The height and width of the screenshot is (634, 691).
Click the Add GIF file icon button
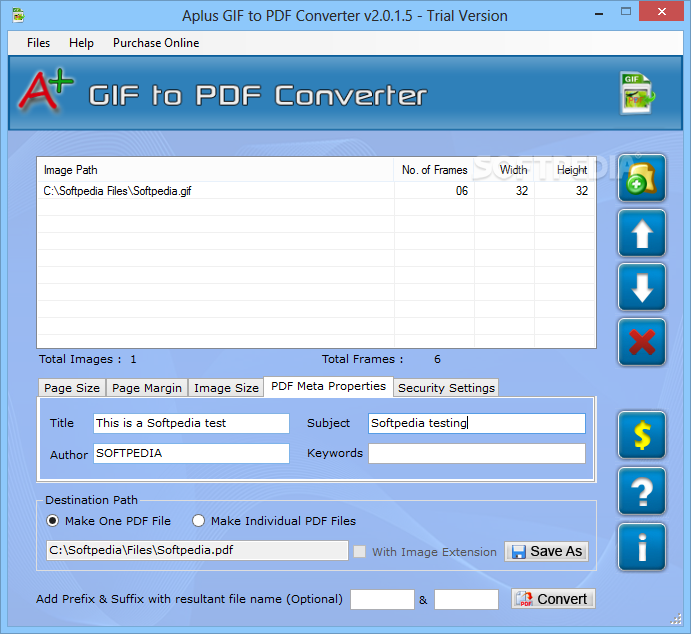(x=642, y=178)
